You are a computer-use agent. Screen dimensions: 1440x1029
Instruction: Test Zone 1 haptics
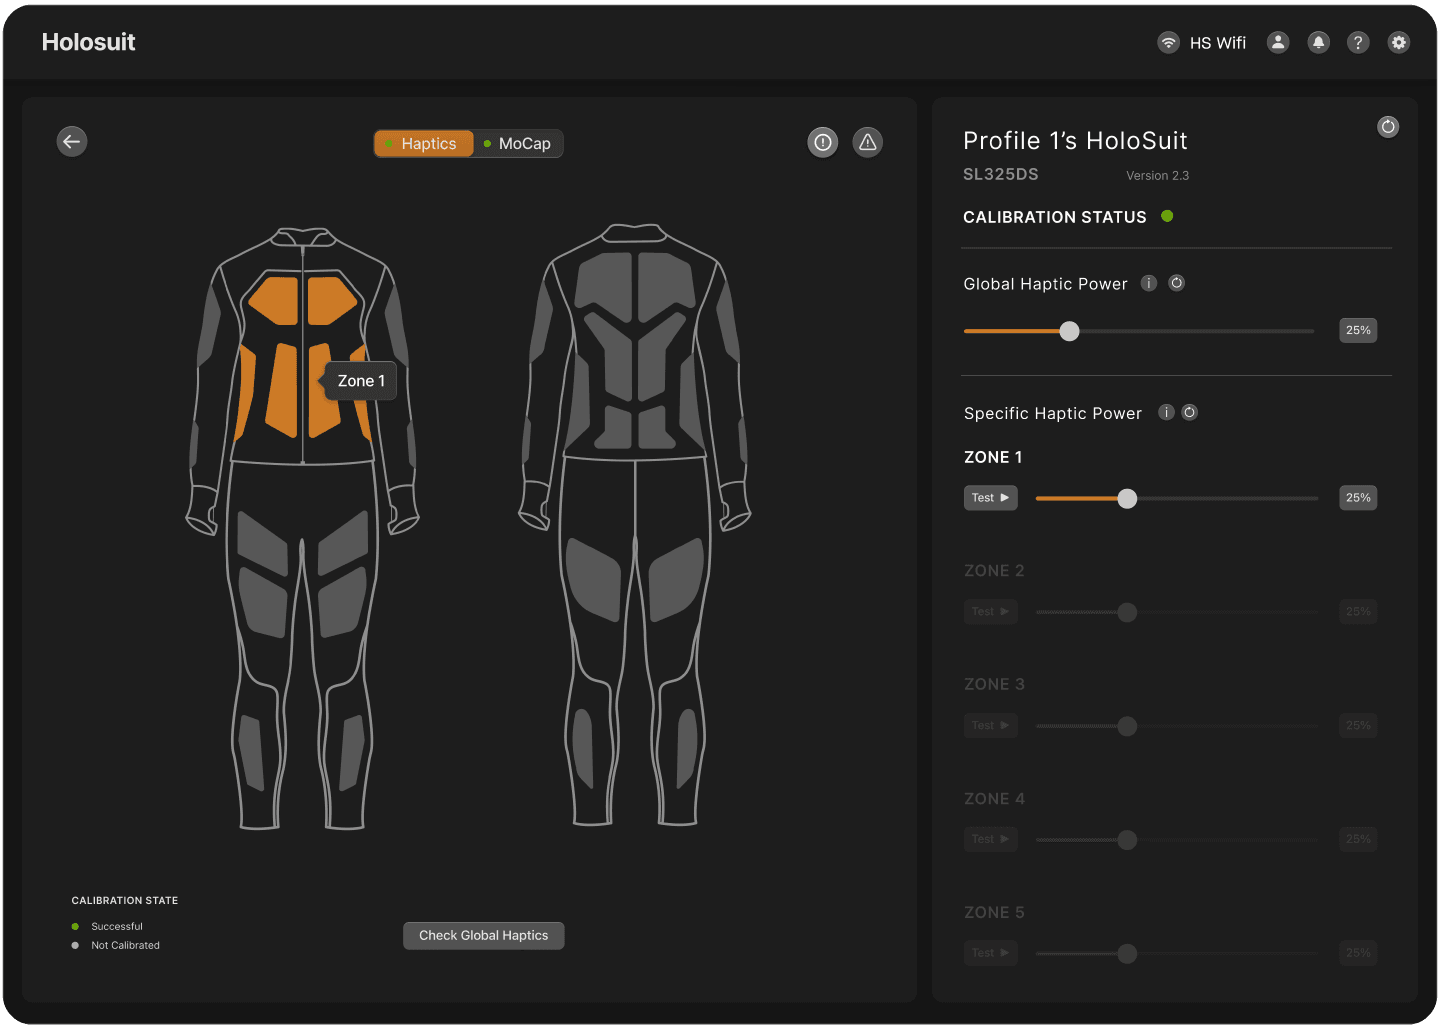(x=991, y=498)
